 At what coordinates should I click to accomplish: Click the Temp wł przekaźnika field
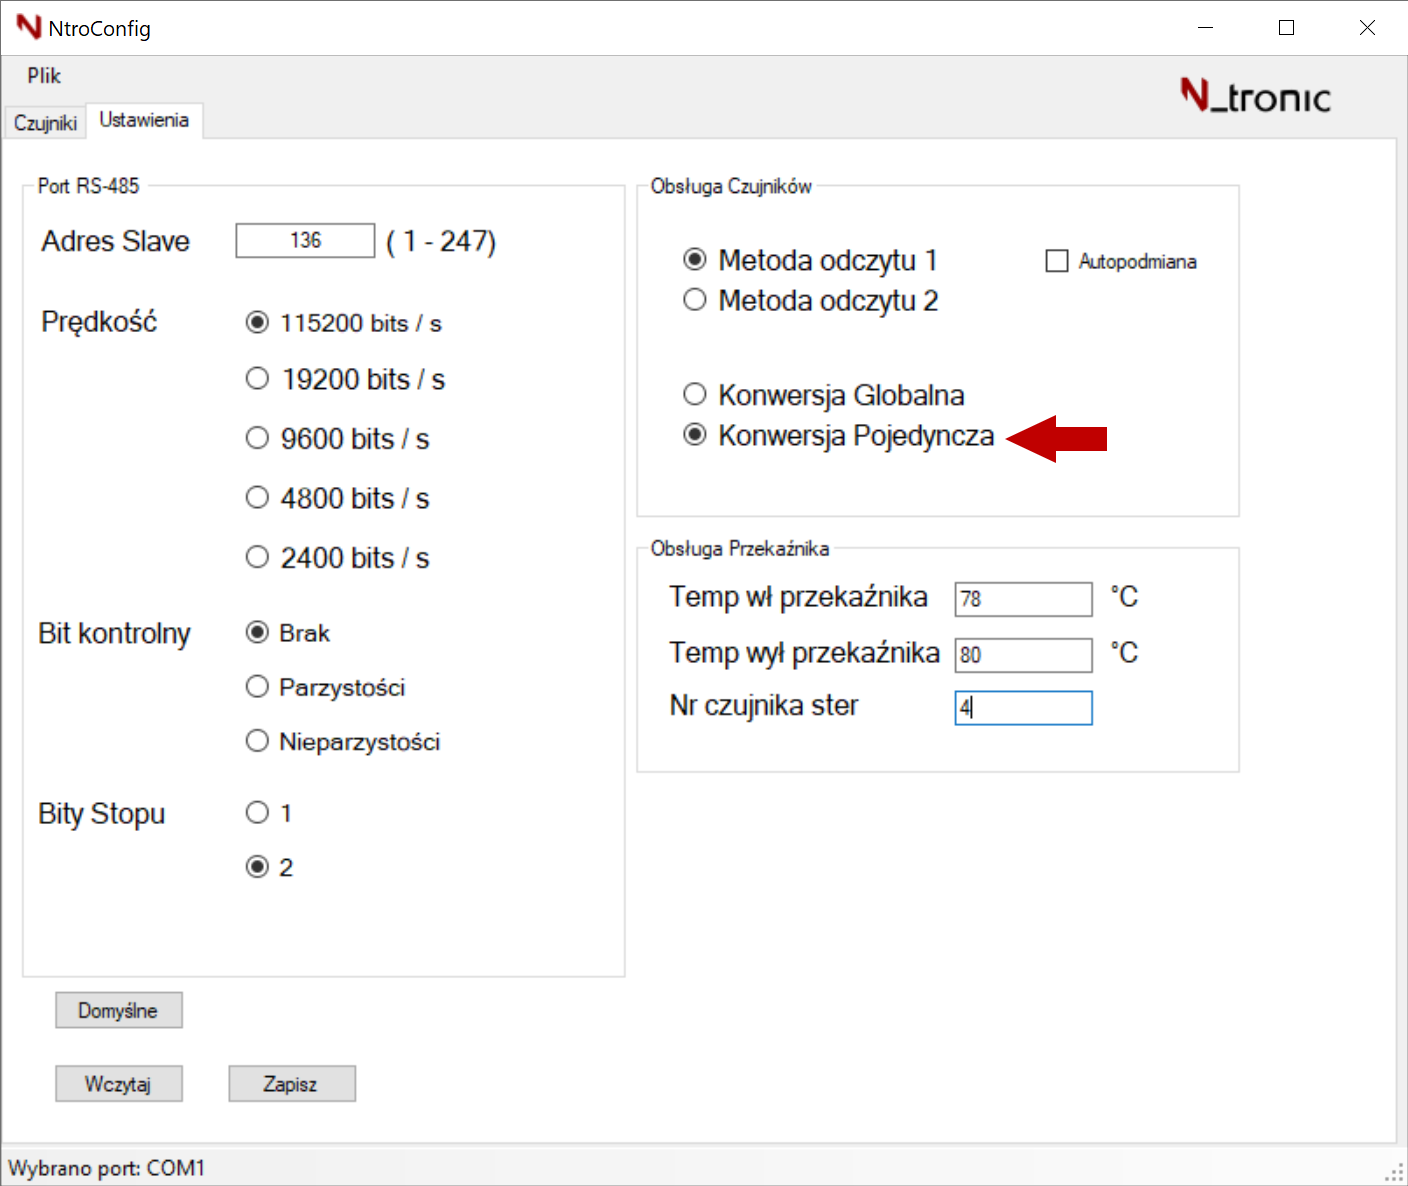pos(1022,598)
